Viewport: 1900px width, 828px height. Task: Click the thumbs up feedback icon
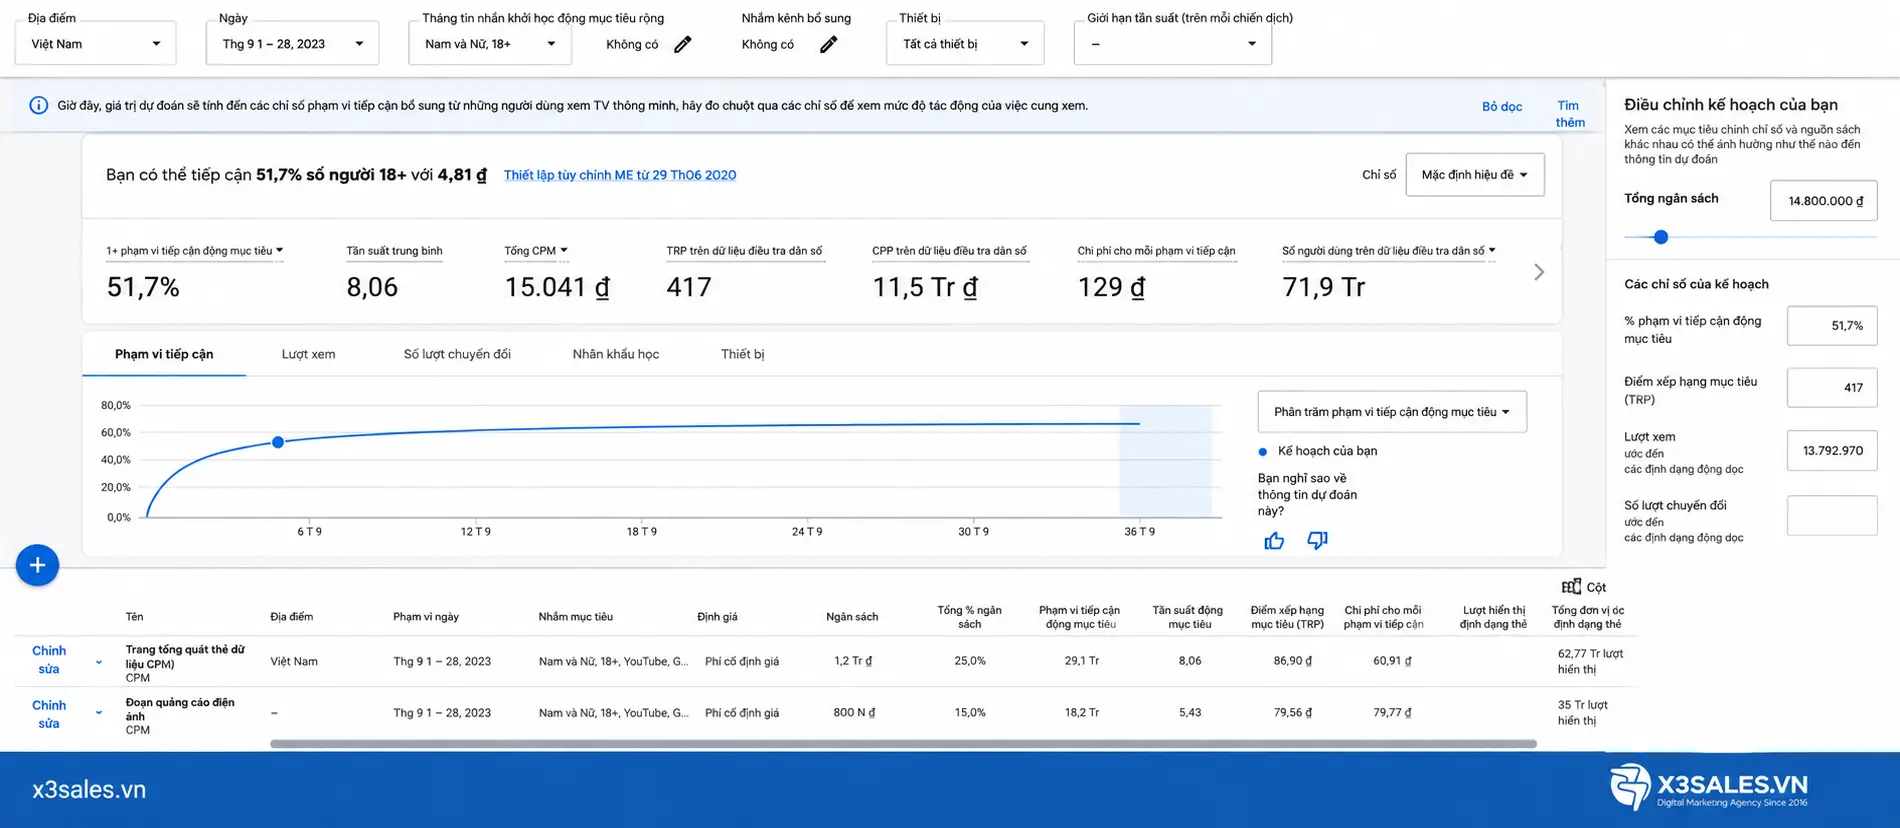coord(1274,541)
